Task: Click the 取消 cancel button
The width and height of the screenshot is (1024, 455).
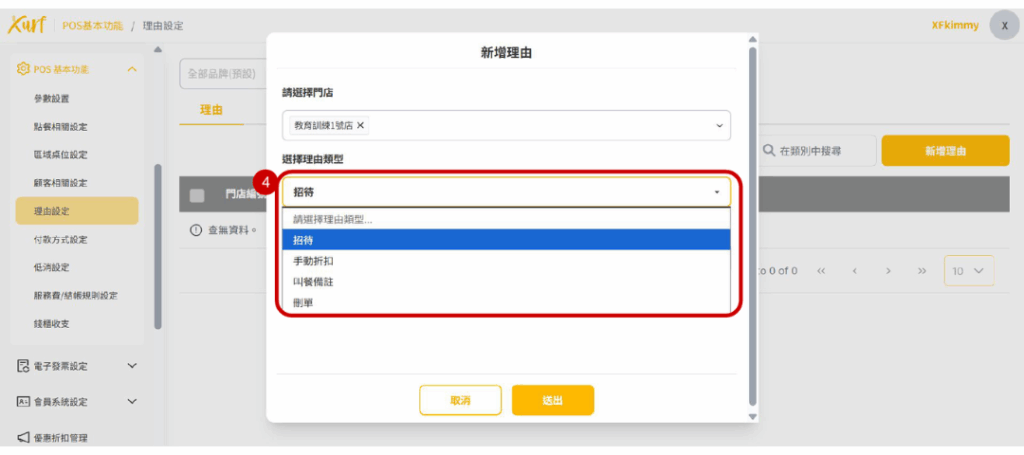Action: (460, 400)
